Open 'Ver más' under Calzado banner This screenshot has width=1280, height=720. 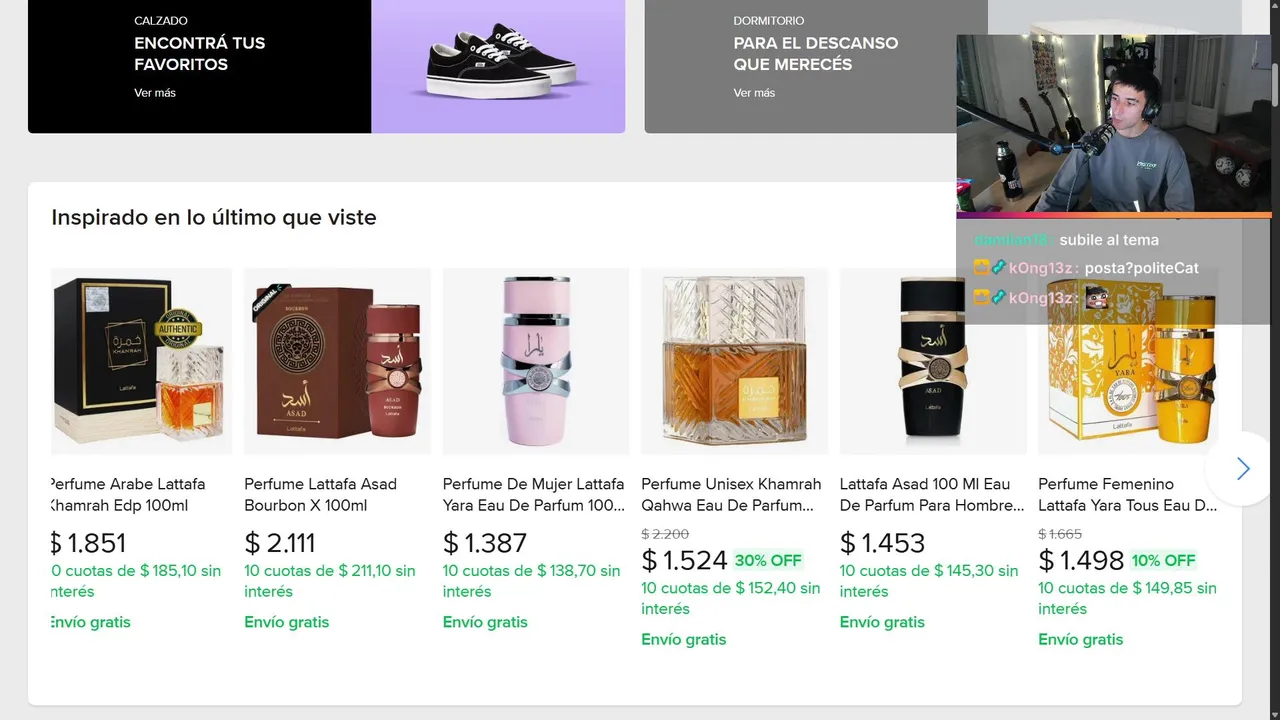[155, 93]
